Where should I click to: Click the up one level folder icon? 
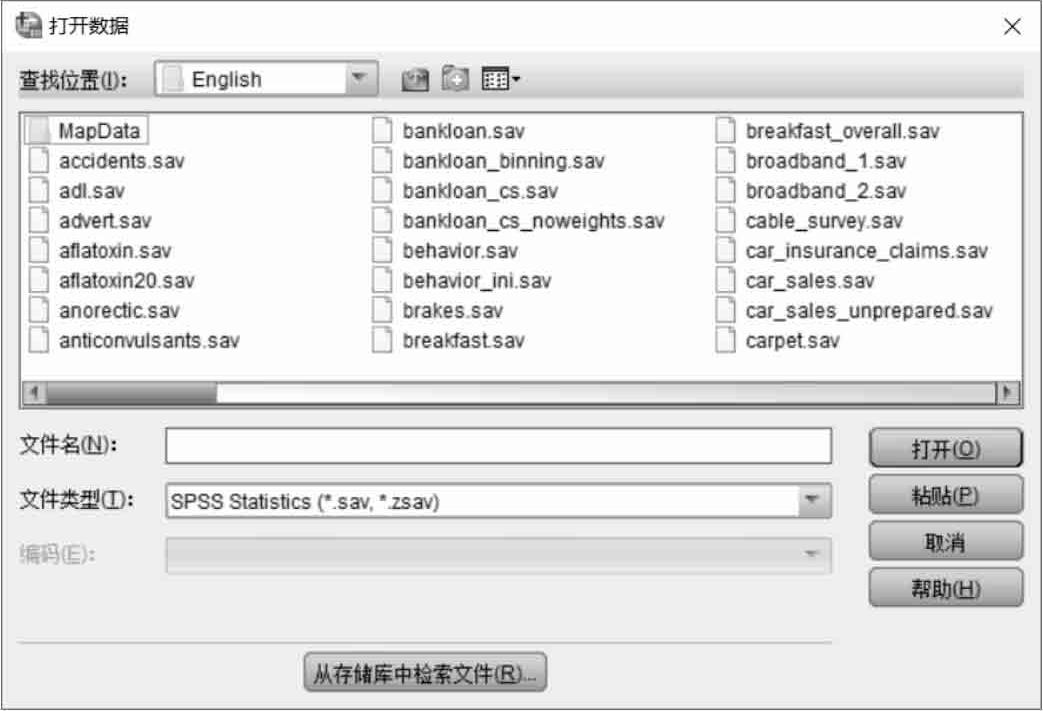(x=414, y=79)
